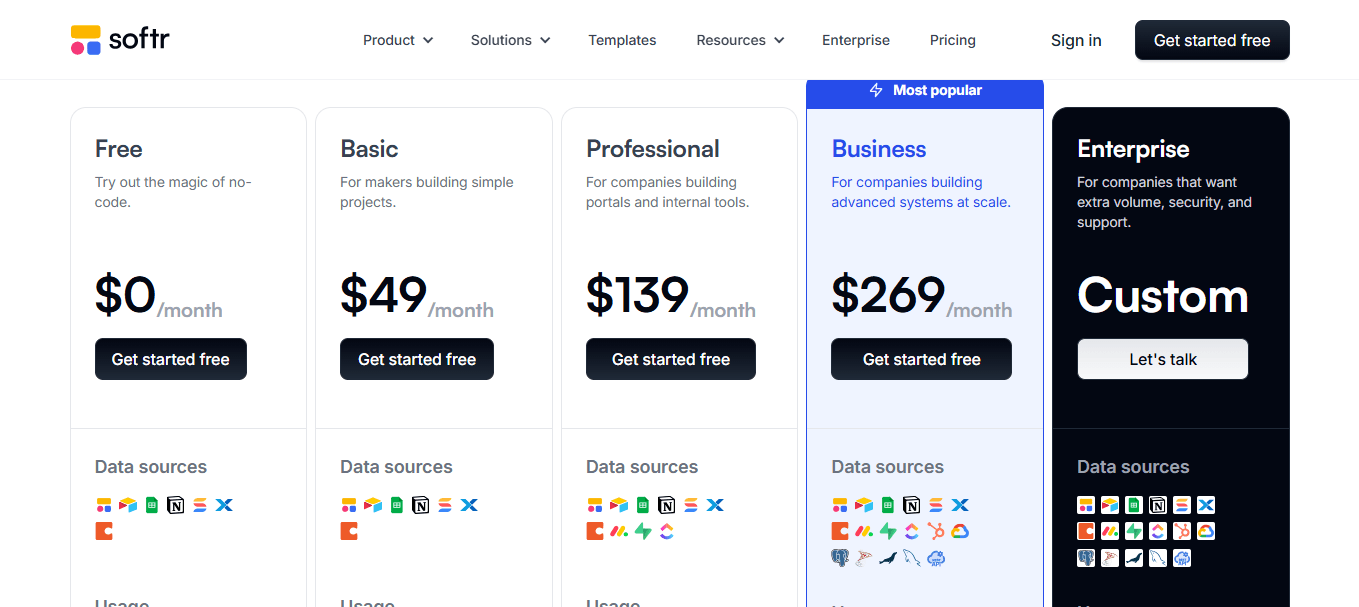Click Supabase icon in the Enterprise plan
Screen dimensions: 1359x607
click(1134, 531)
